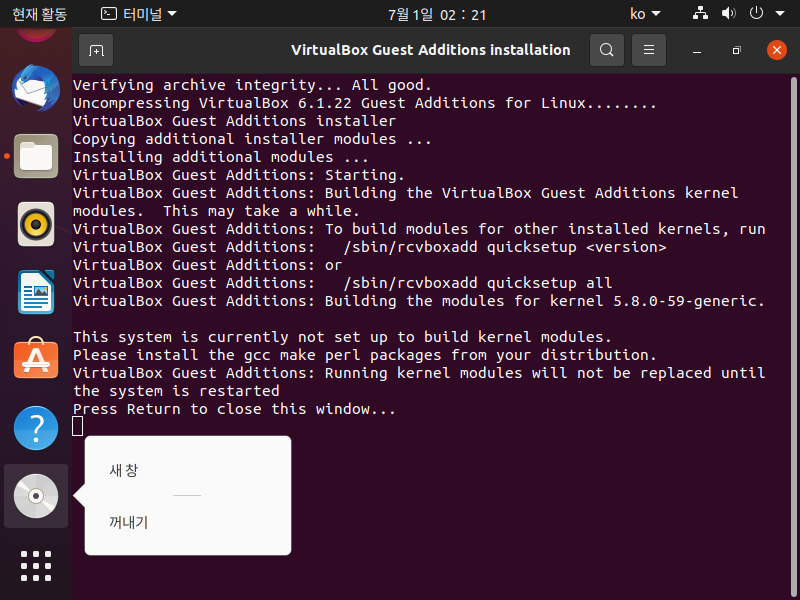
Task: Click the line 'Please install the gcc make perl packages'
Action: (x=365, y=355)
